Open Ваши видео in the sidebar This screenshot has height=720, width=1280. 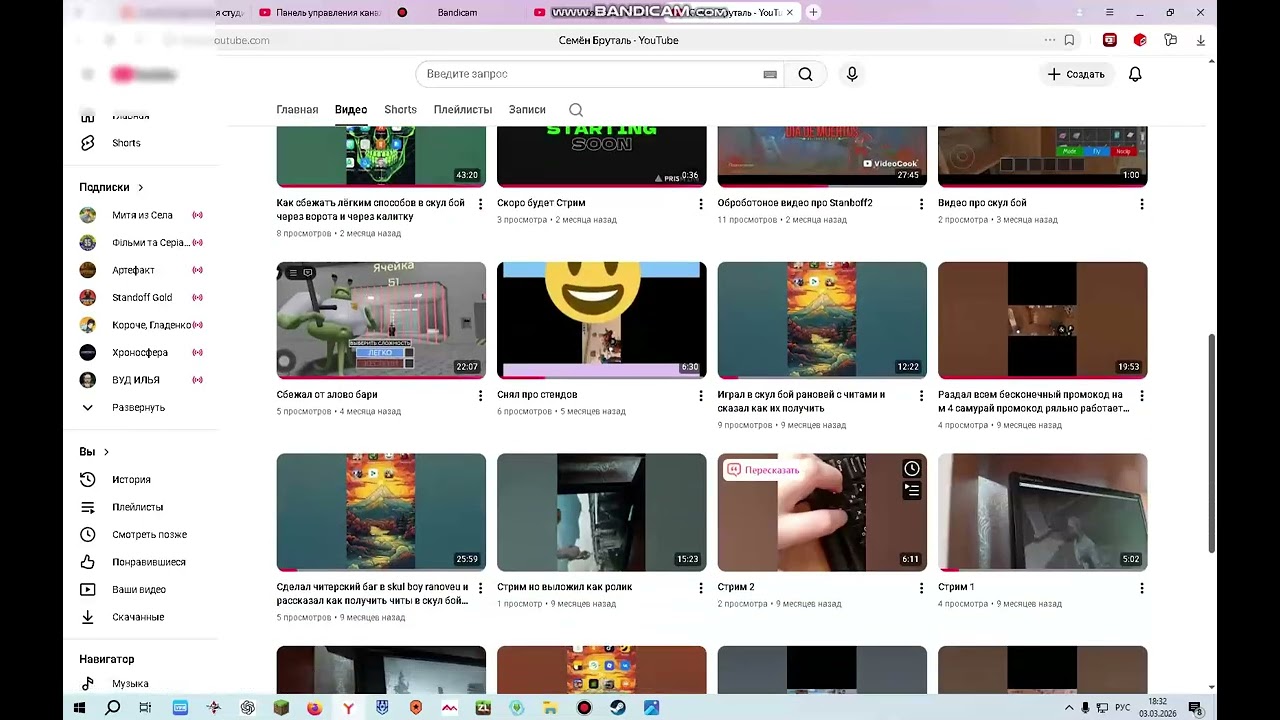point(138,590)
